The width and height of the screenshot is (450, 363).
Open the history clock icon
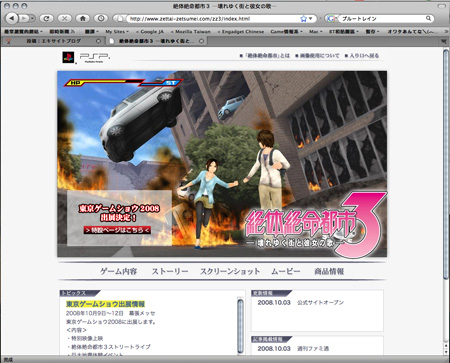101,19
